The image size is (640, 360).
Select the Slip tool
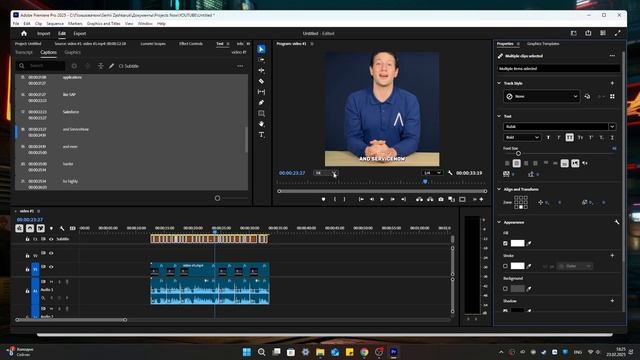[262, 92]
